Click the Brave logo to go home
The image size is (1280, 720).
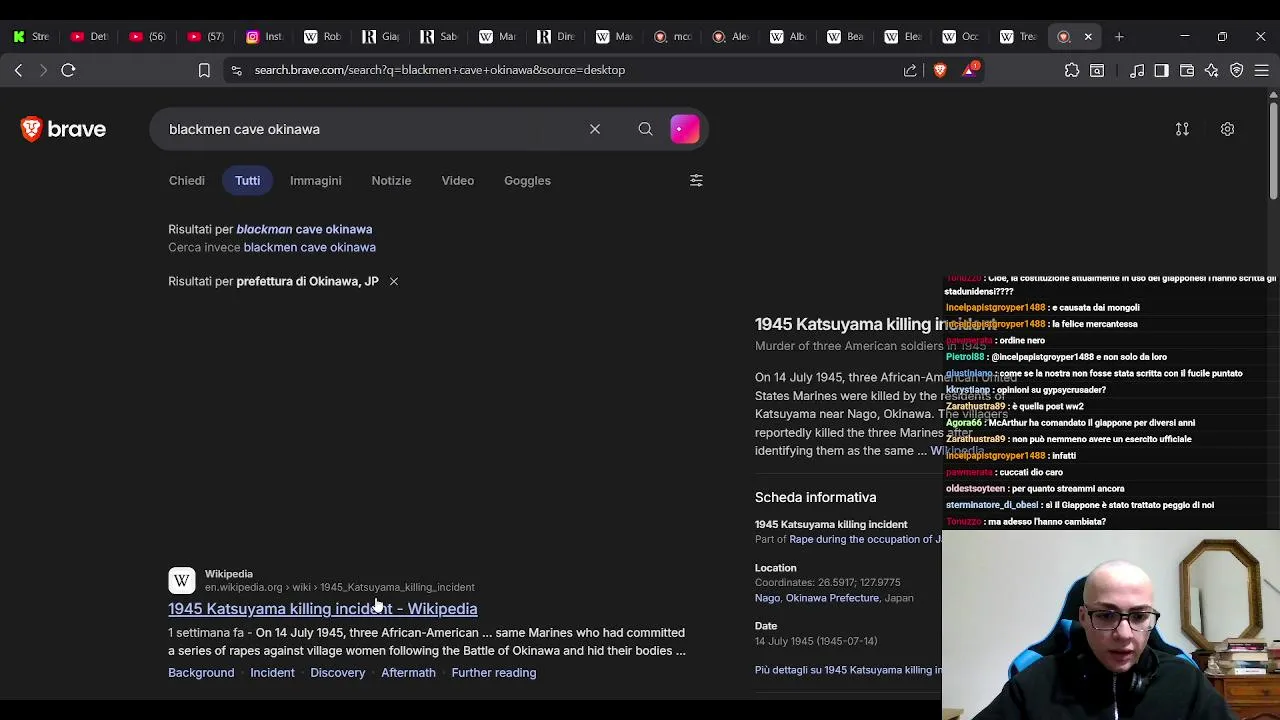tap(63, 129)
